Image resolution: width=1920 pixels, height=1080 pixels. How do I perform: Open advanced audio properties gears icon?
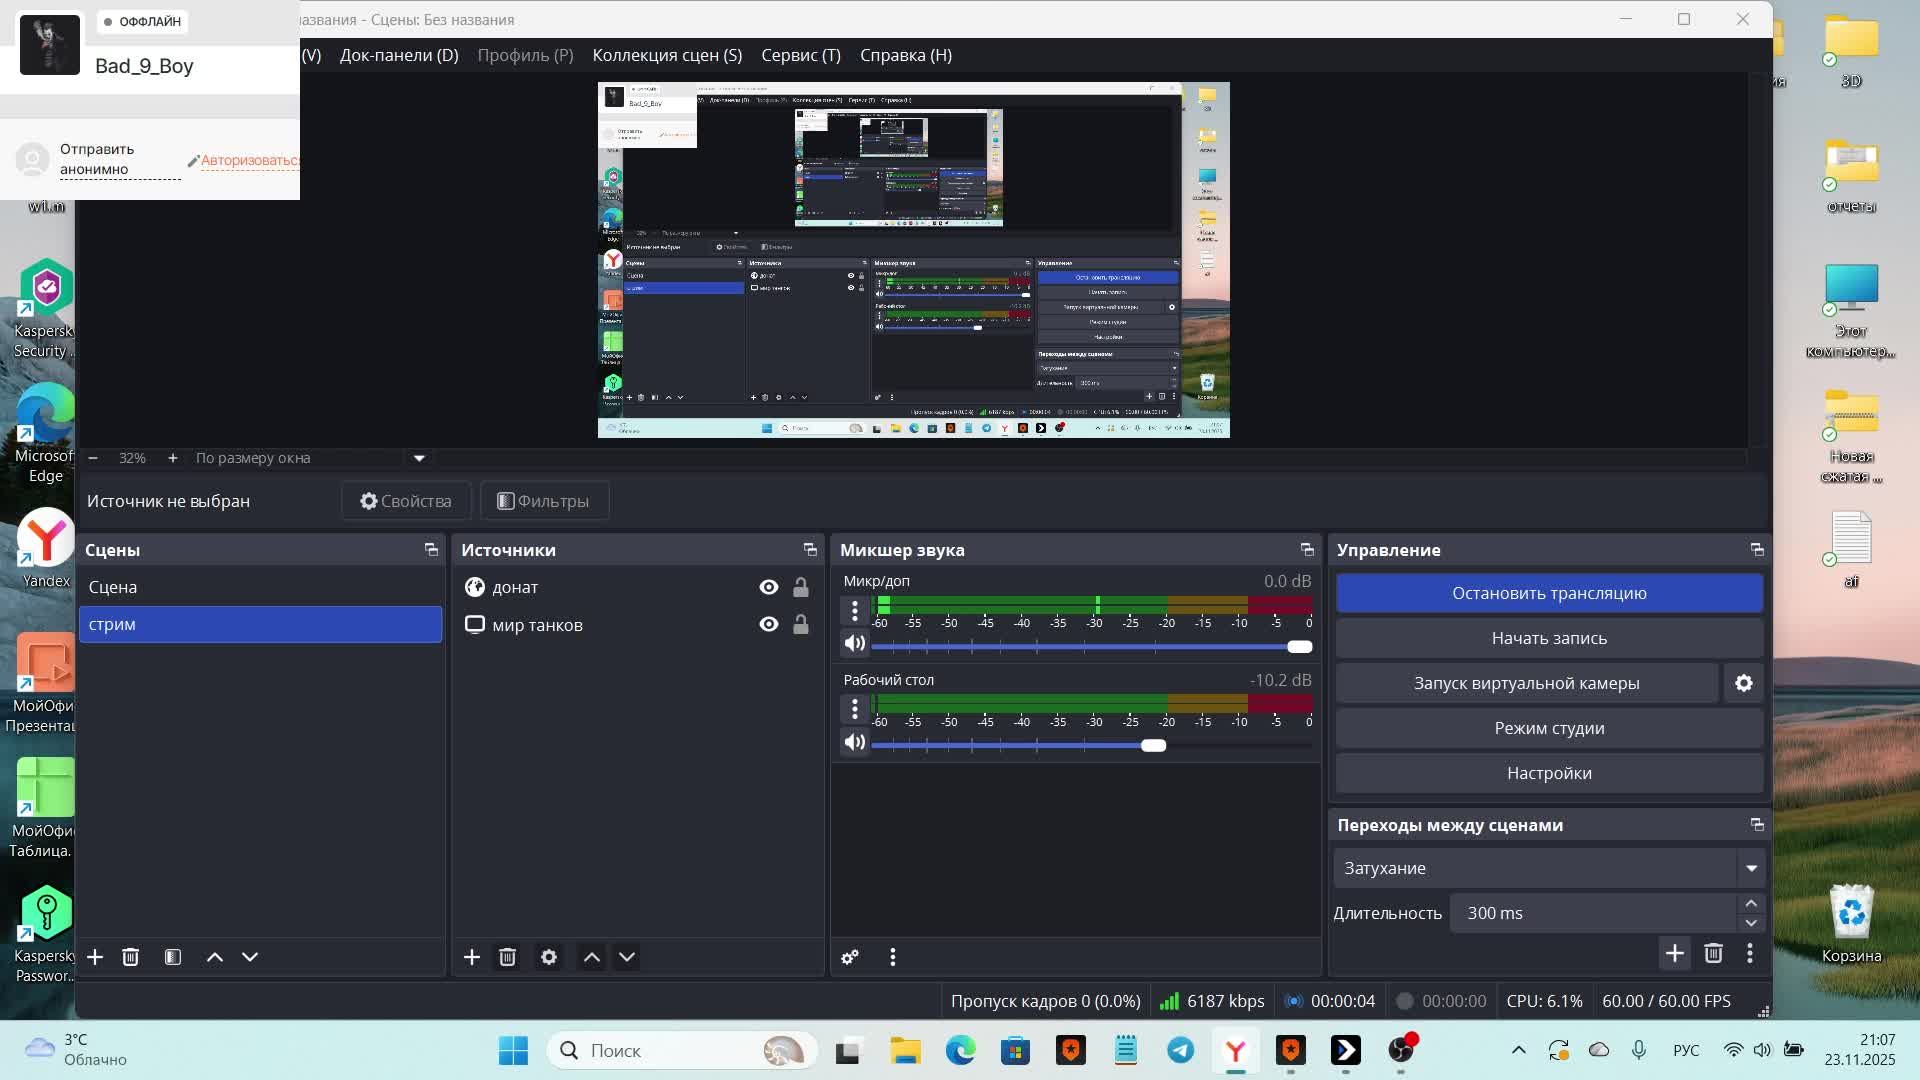[850, 957]
